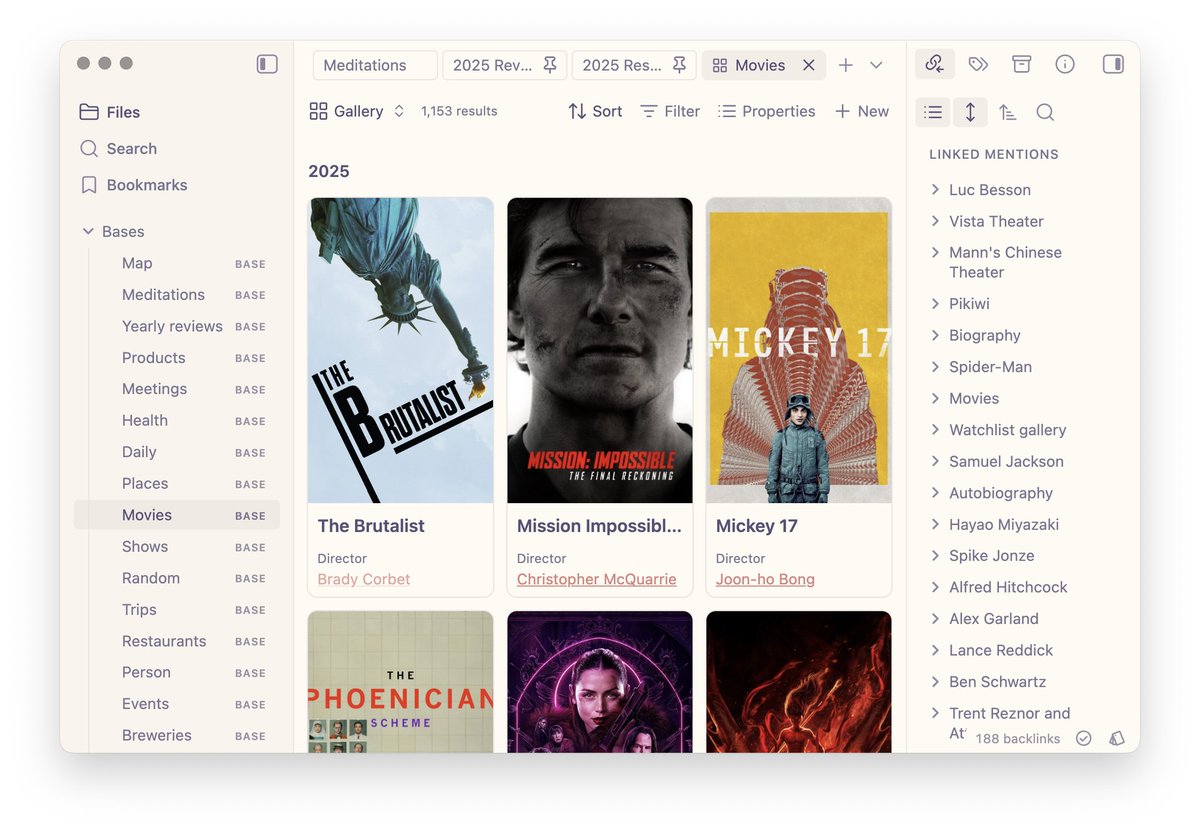1200x832 pixels.
Task: Expand Hayao Miyazaki linked mention
Action: (x=935, y=524)
